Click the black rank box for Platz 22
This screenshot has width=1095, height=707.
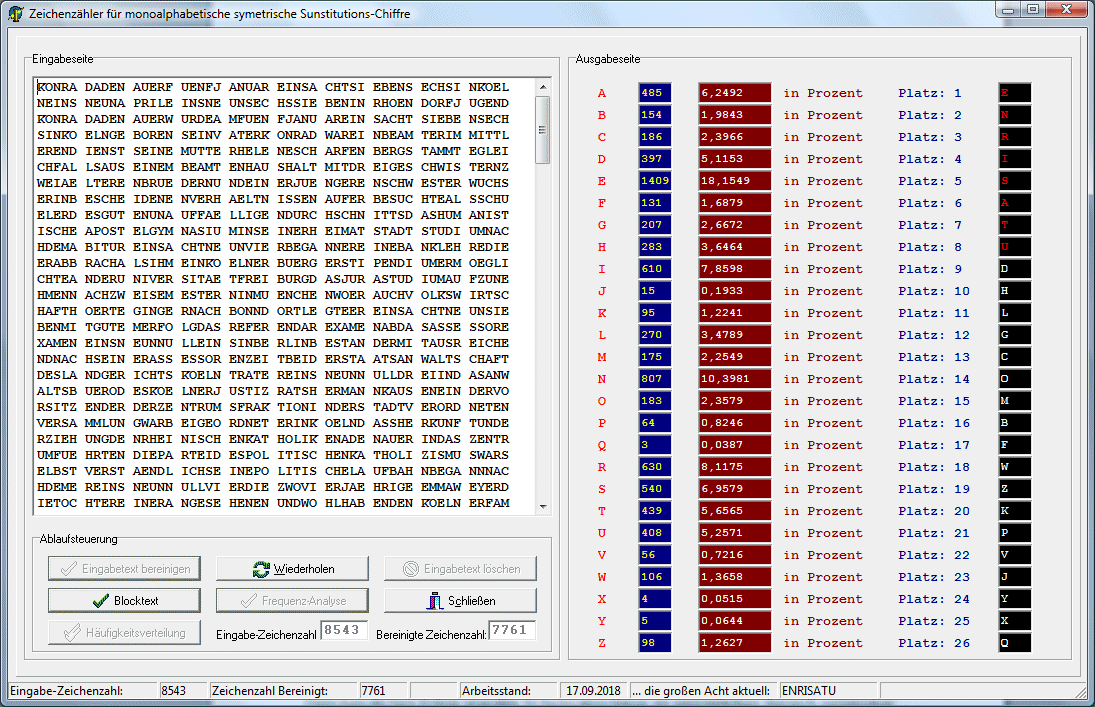[x=1015, y=555]
